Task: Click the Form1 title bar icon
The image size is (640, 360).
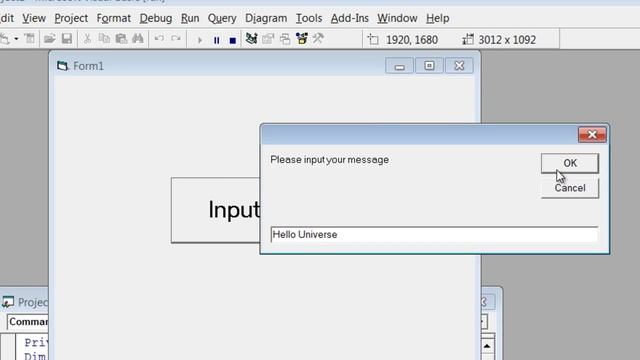Action: 62,66
